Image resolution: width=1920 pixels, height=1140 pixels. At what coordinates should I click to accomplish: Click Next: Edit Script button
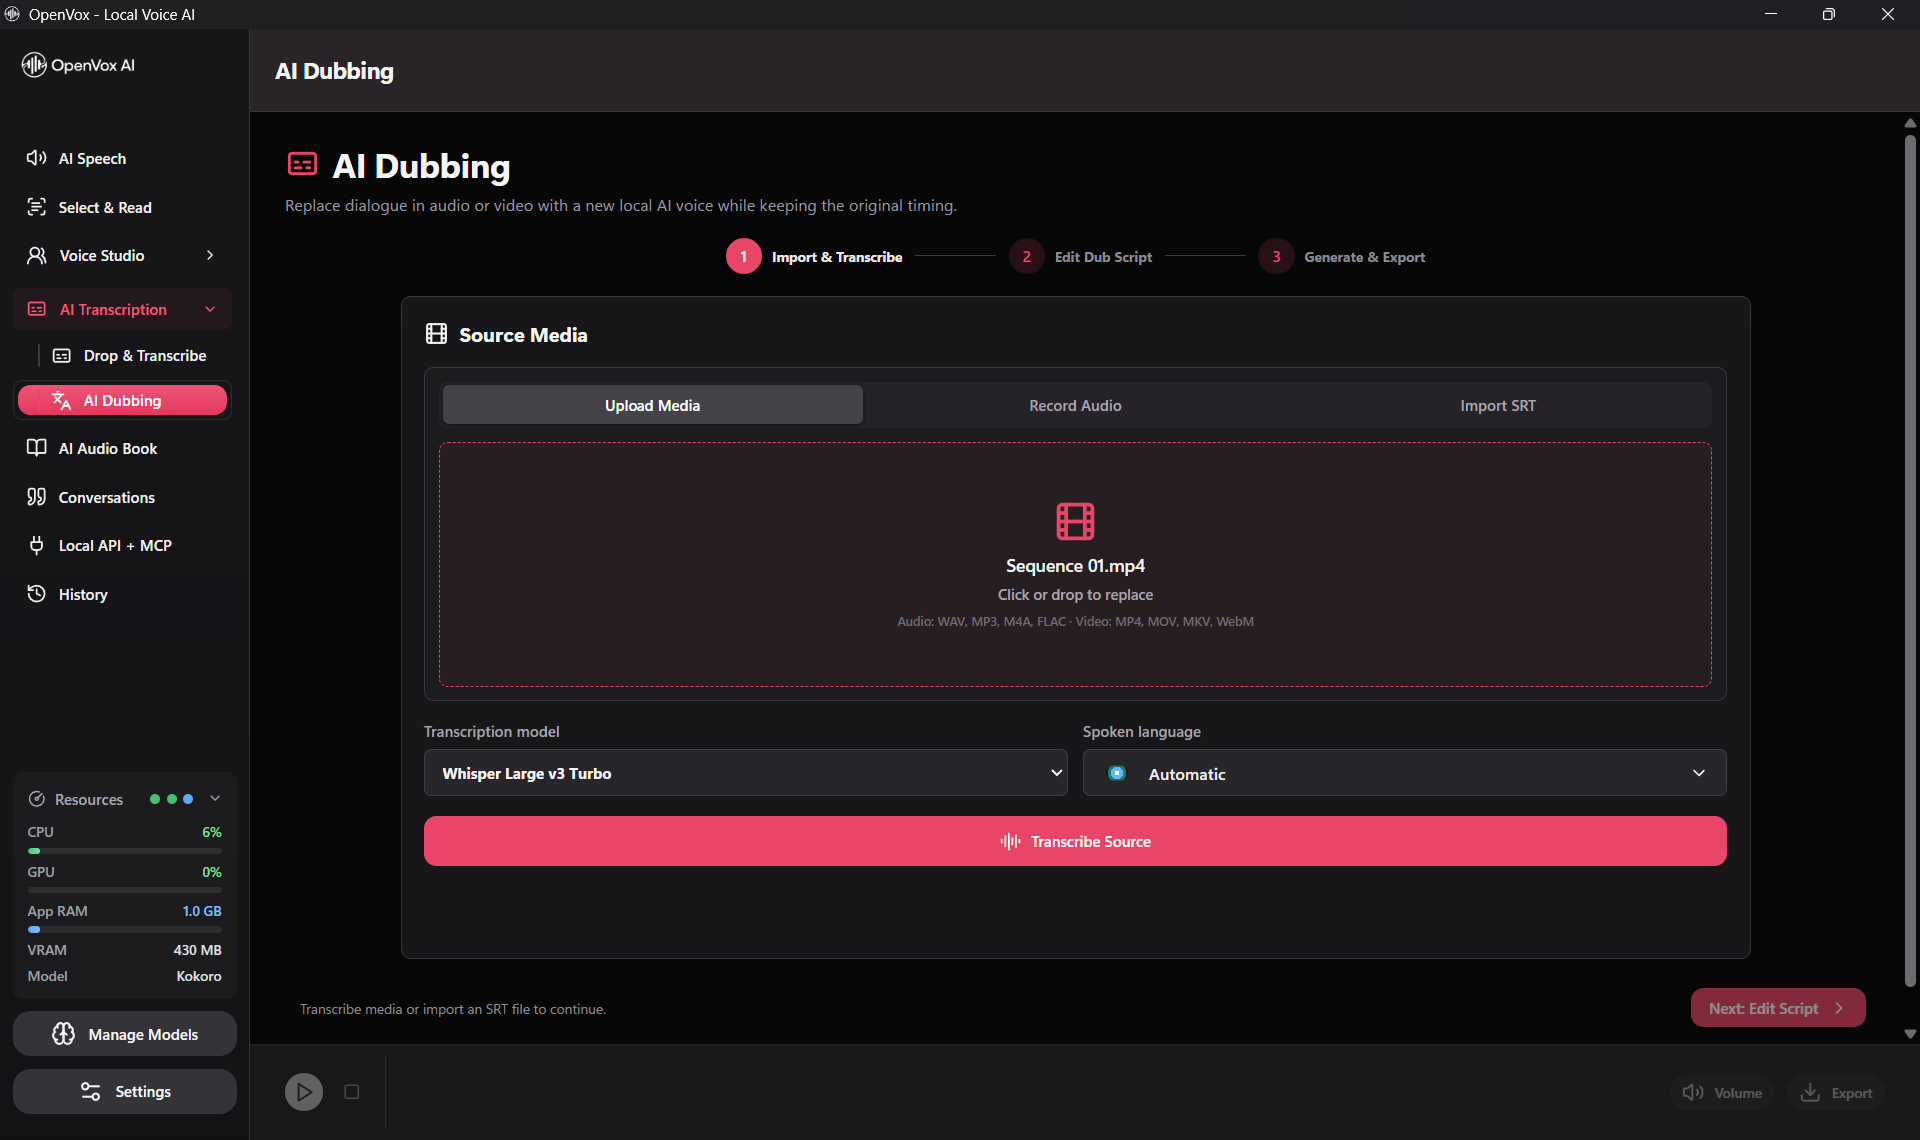[x=1778, y=1008]
